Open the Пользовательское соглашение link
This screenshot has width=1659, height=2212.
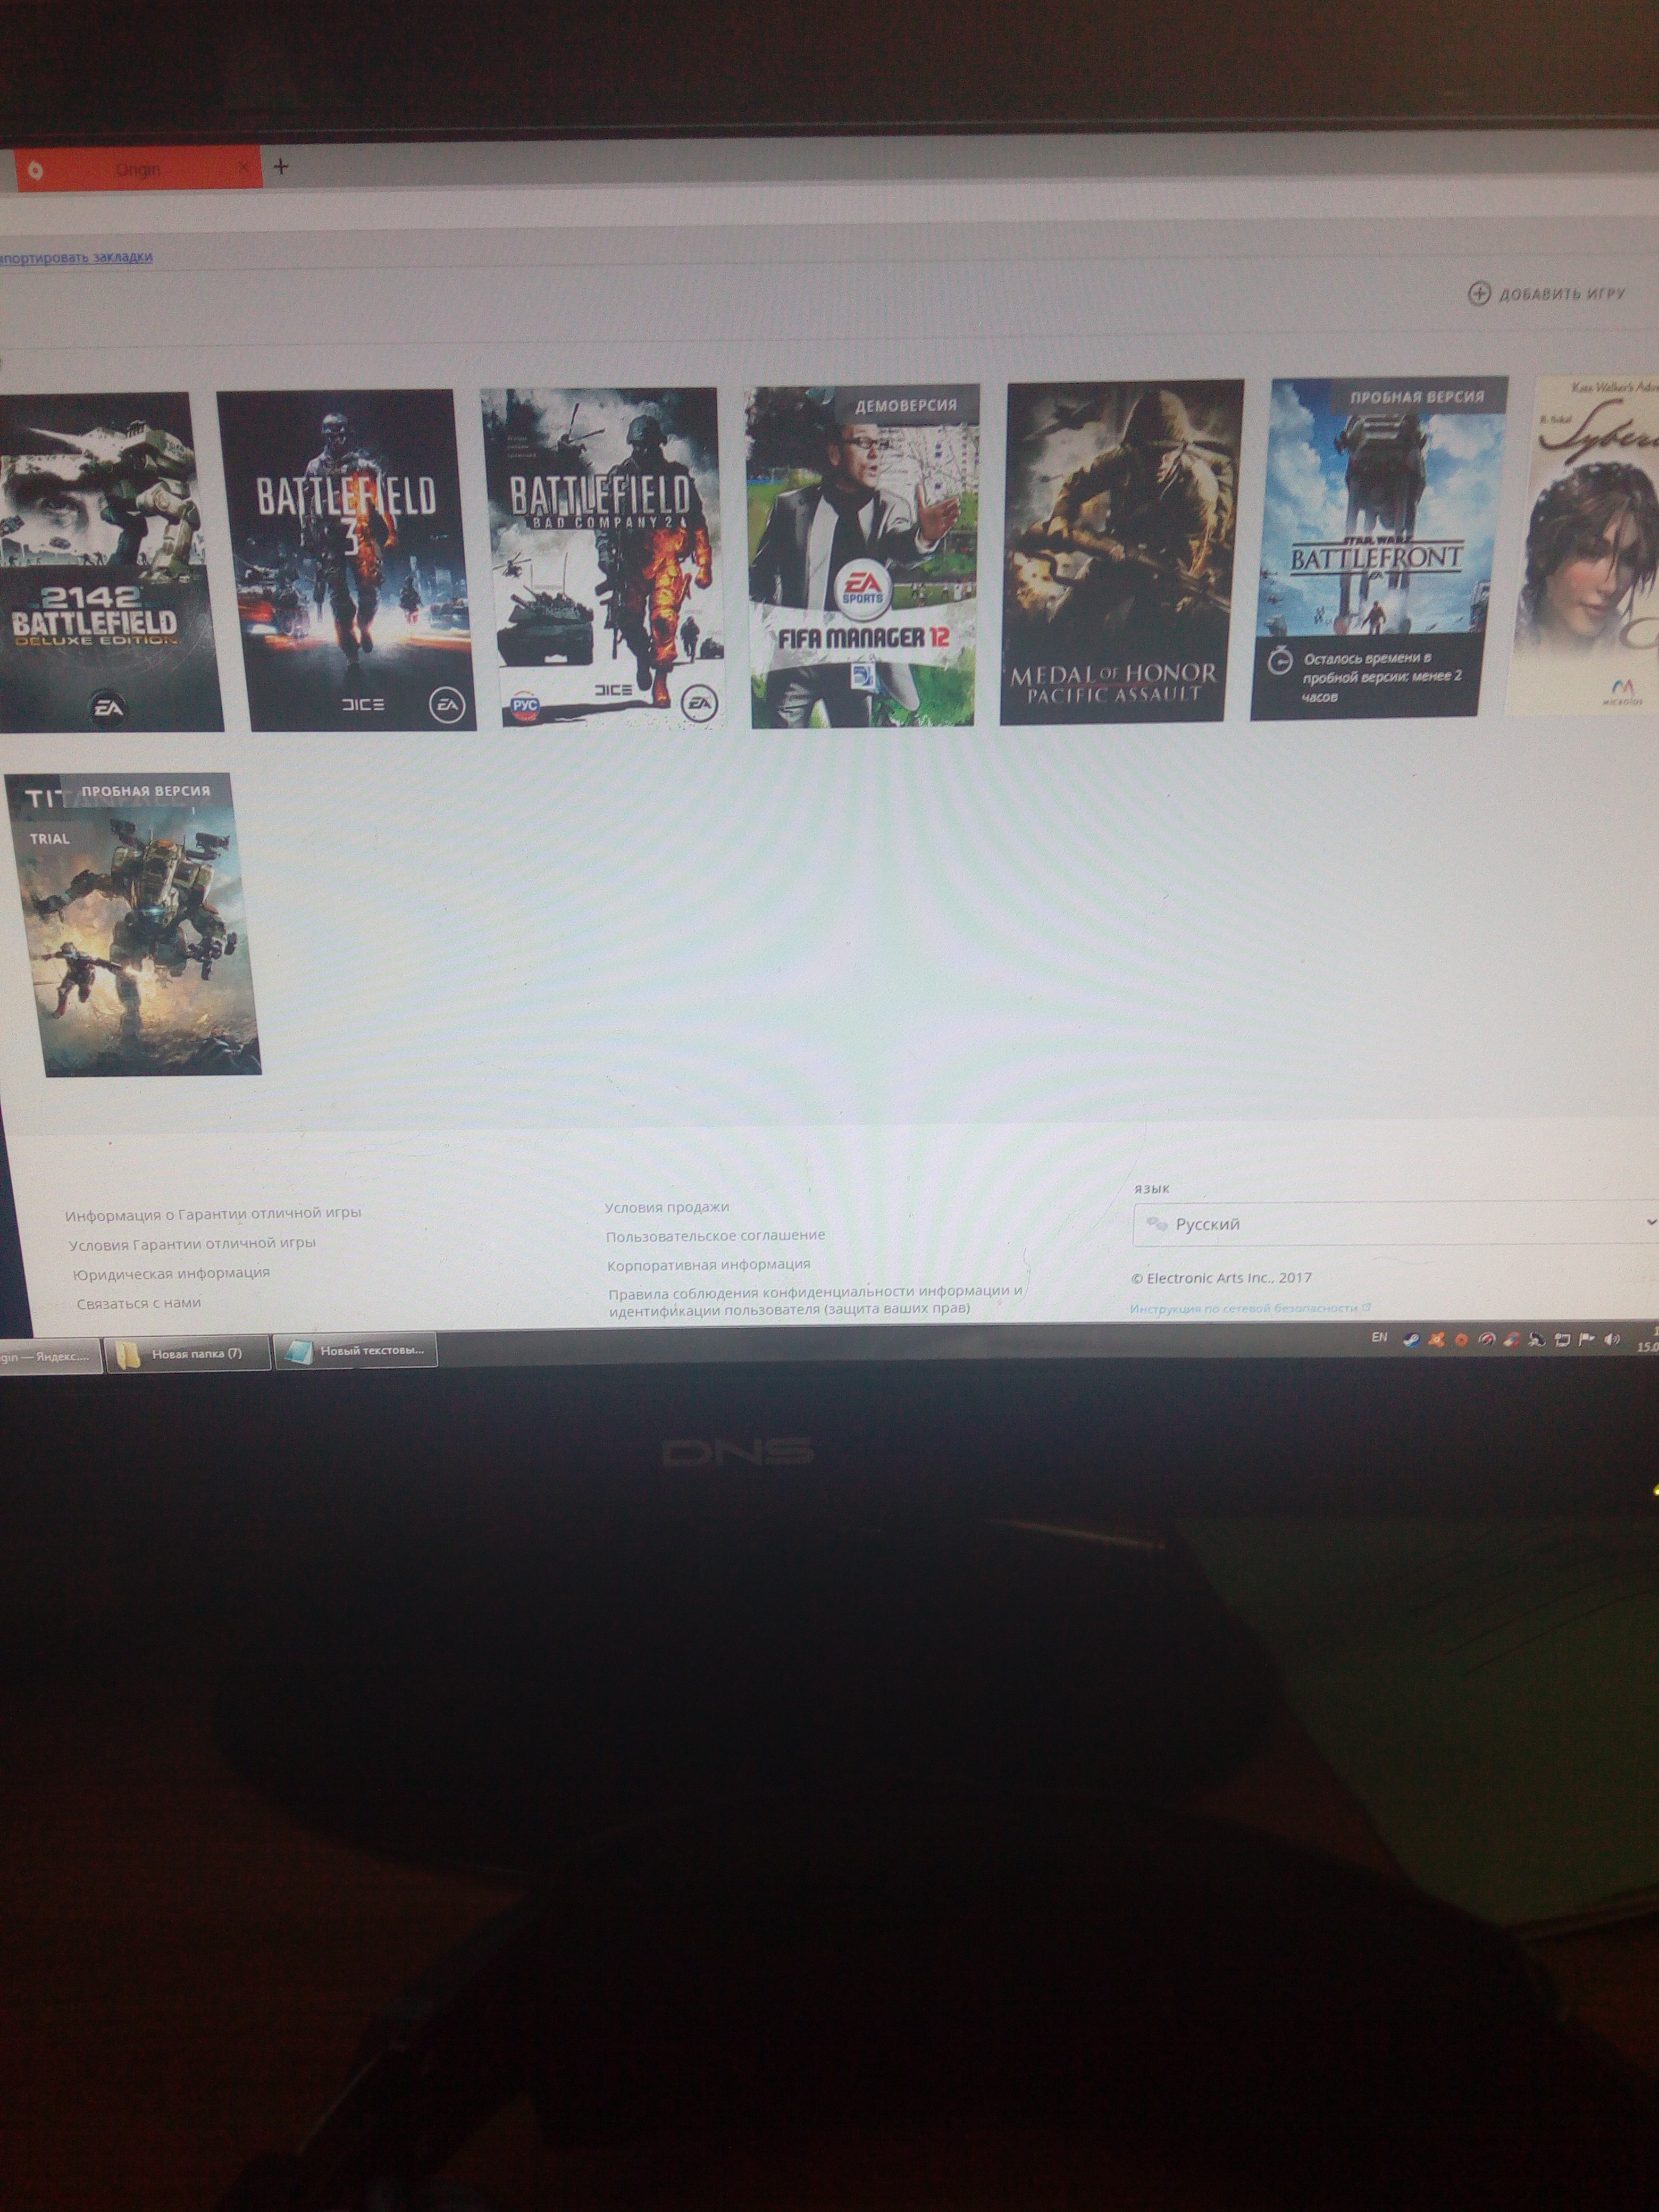click(715, 1236)
